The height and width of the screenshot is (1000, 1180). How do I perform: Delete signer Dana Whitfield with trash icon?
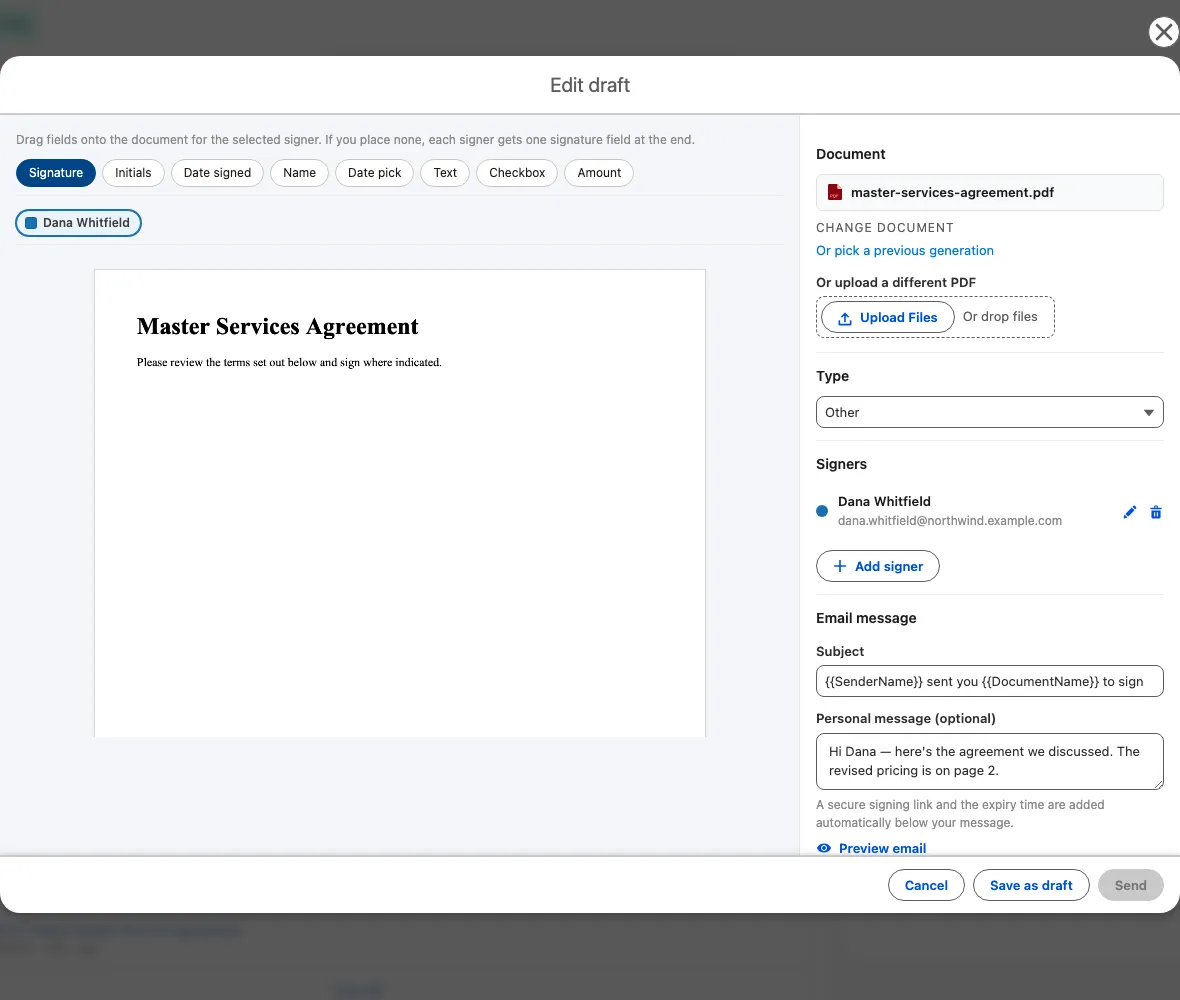point(1156,512)
